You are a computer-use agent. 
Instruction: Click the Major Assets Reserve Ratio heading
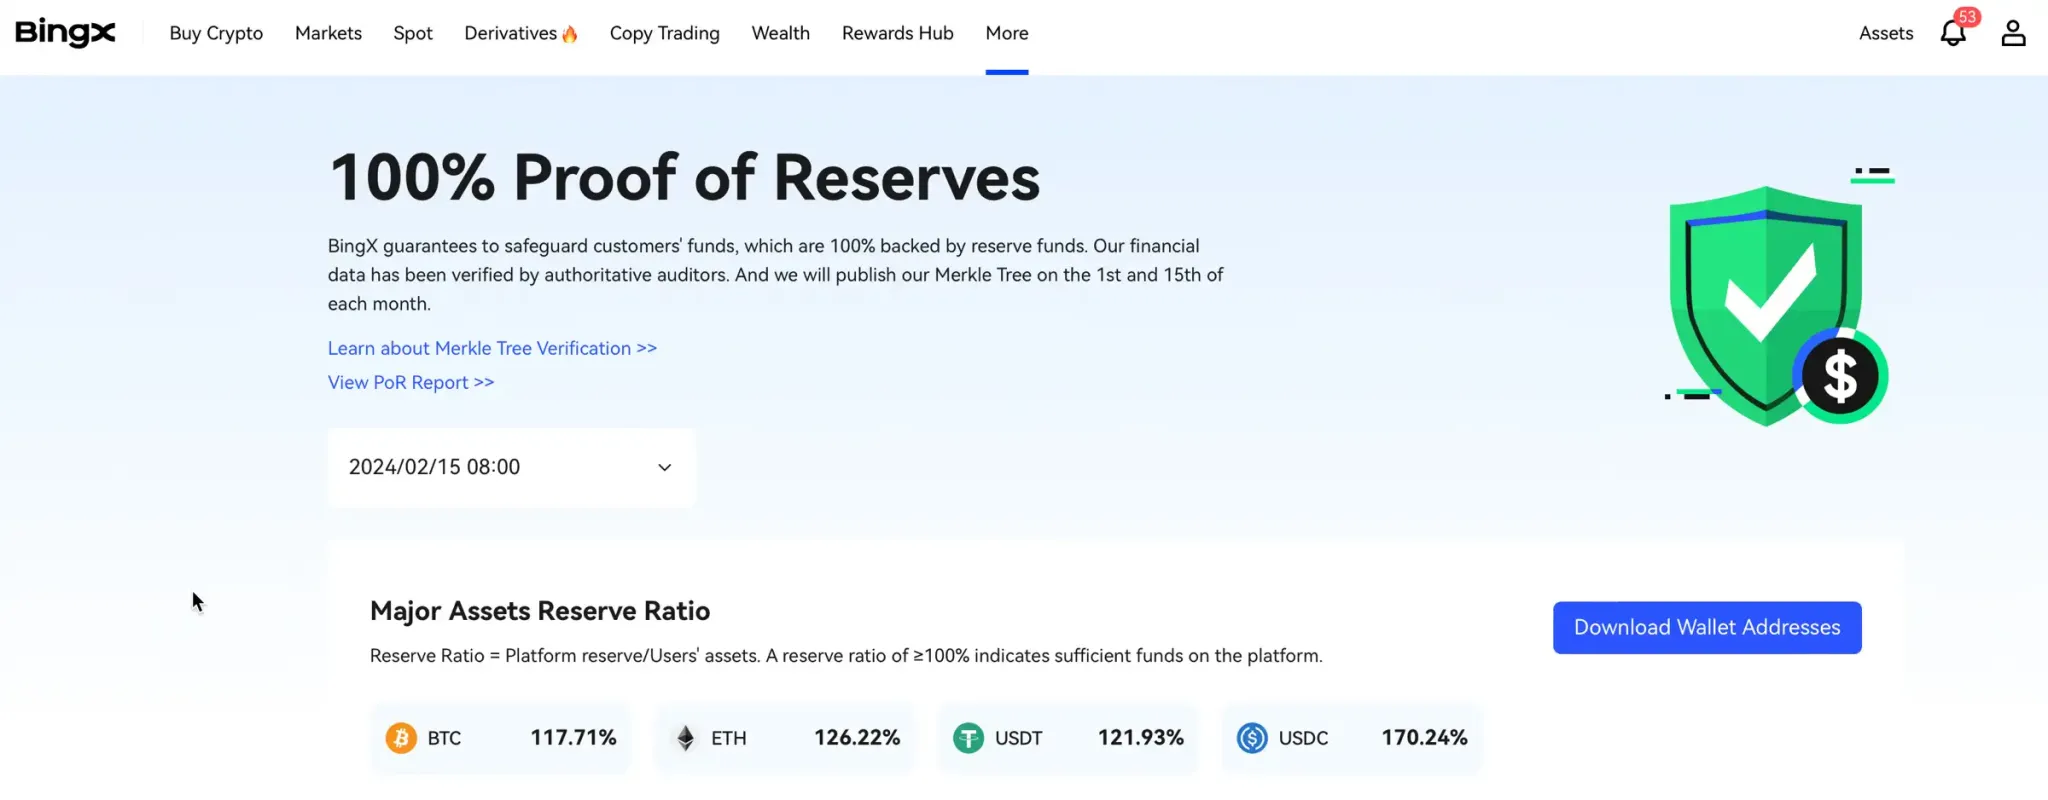[540, 611]
